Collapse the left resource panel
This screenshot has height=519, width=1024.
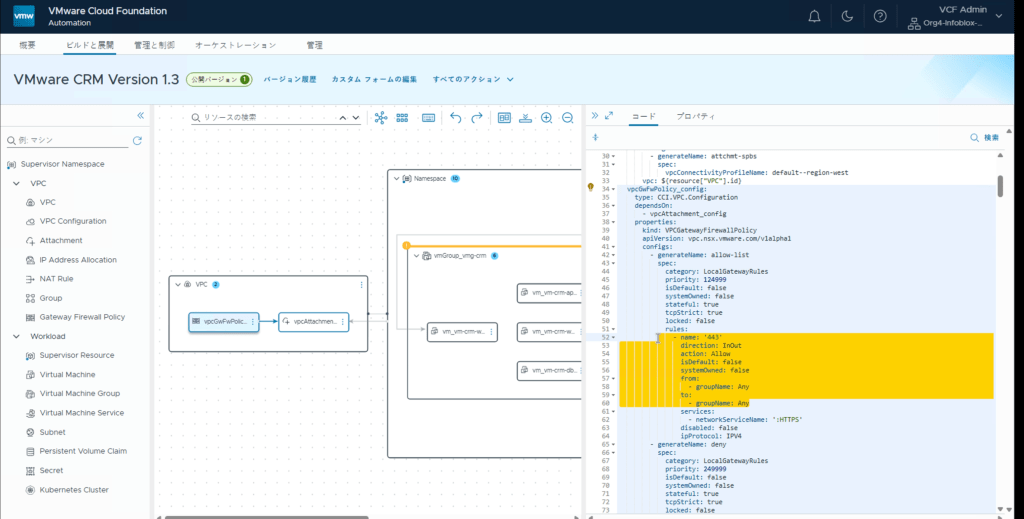click(x=140, y=116)
